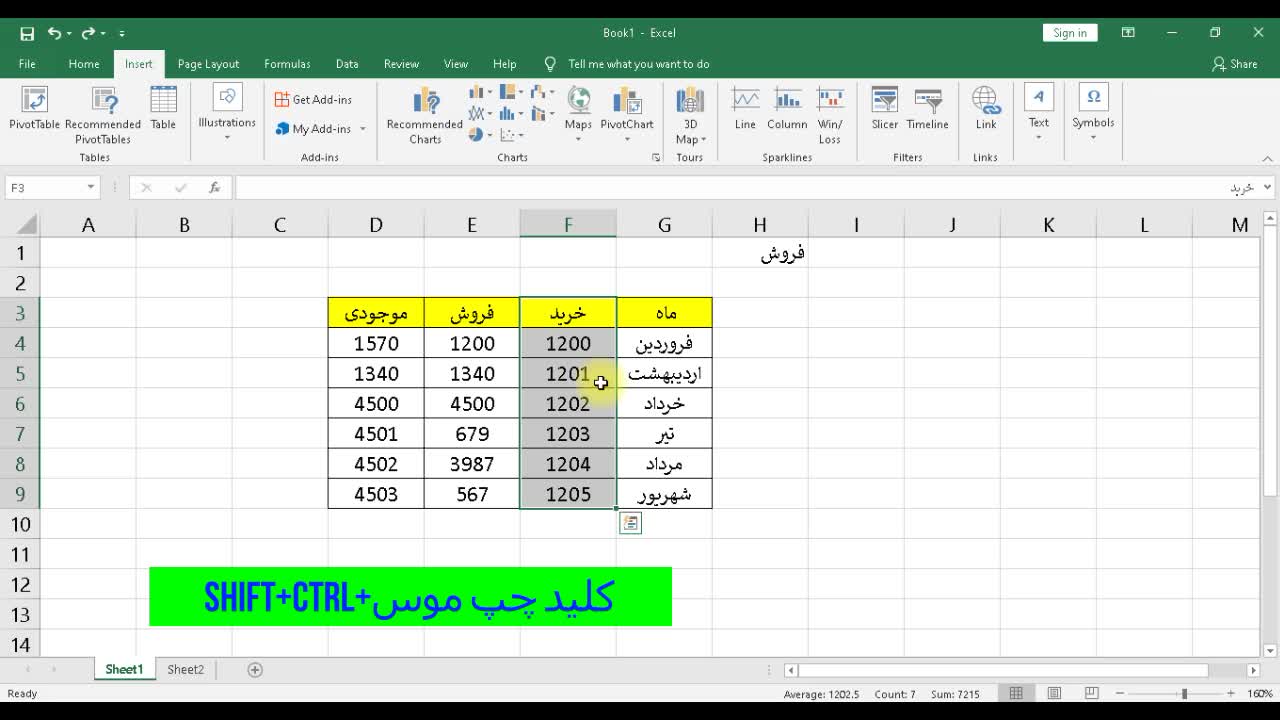This screenshot has height=720, width=1280.
Task: Open the Charts dialog launcher
Action: [x=656, y=158]
